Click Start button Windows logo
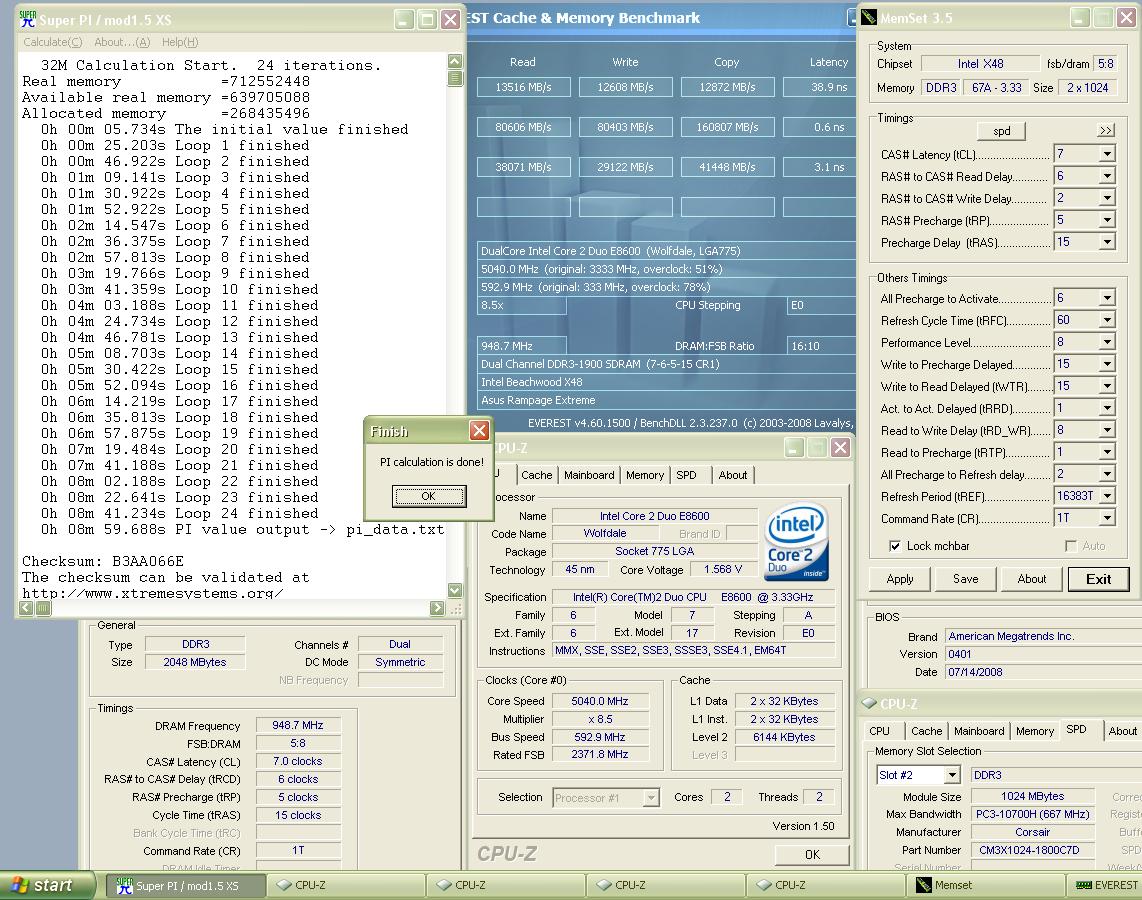Image resolution: width=1142 pixels, height=900 pixels. coord(20,885)
